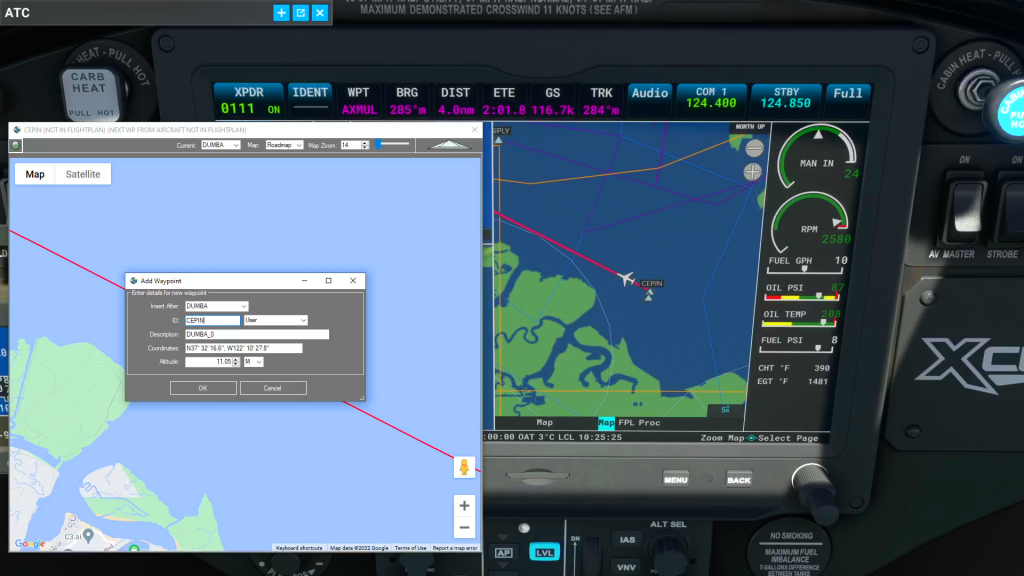The image size is (1024, 576).
Task: Pull the CARB HEAT knob
Action: point(92,93)
